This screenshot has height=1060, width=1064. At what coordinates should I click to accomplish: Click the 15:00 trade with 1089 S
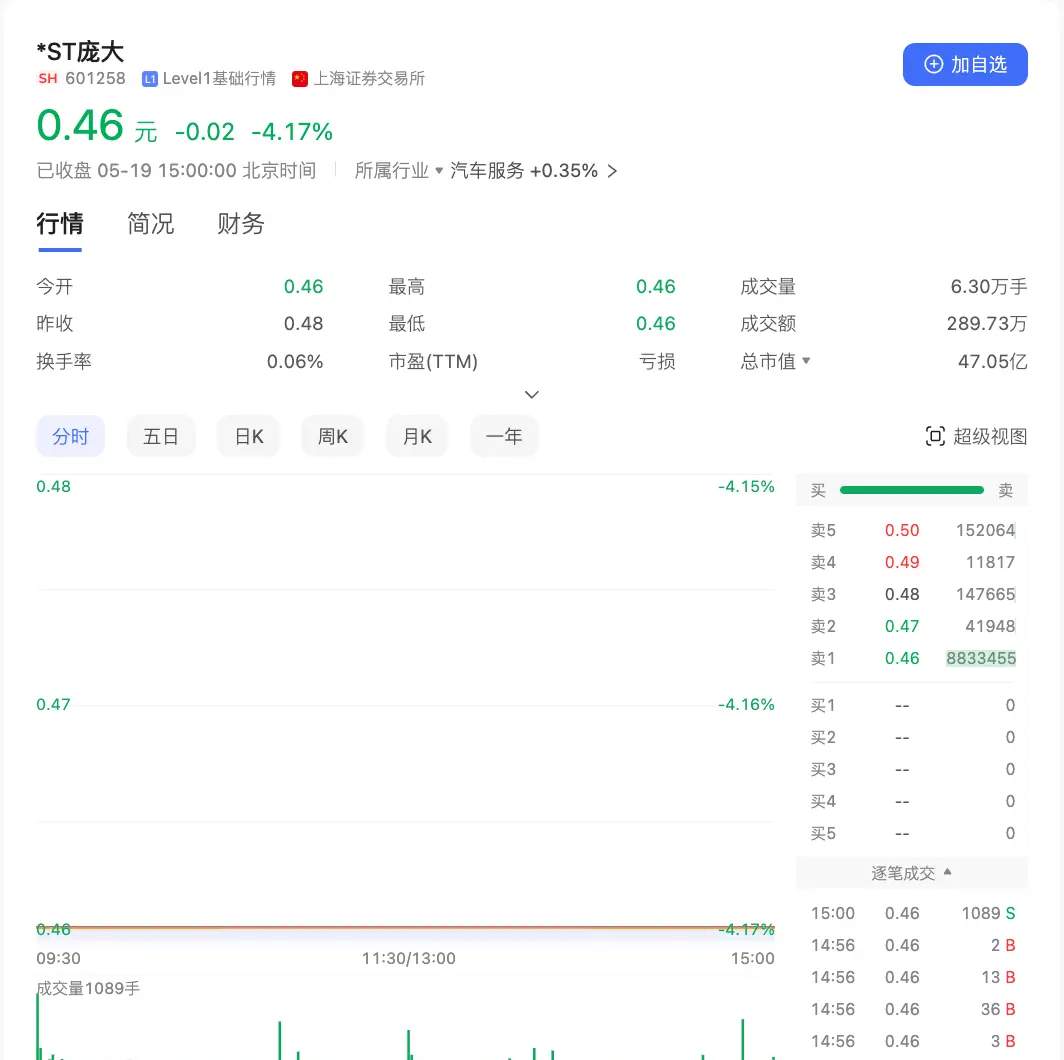click(913, 913)
